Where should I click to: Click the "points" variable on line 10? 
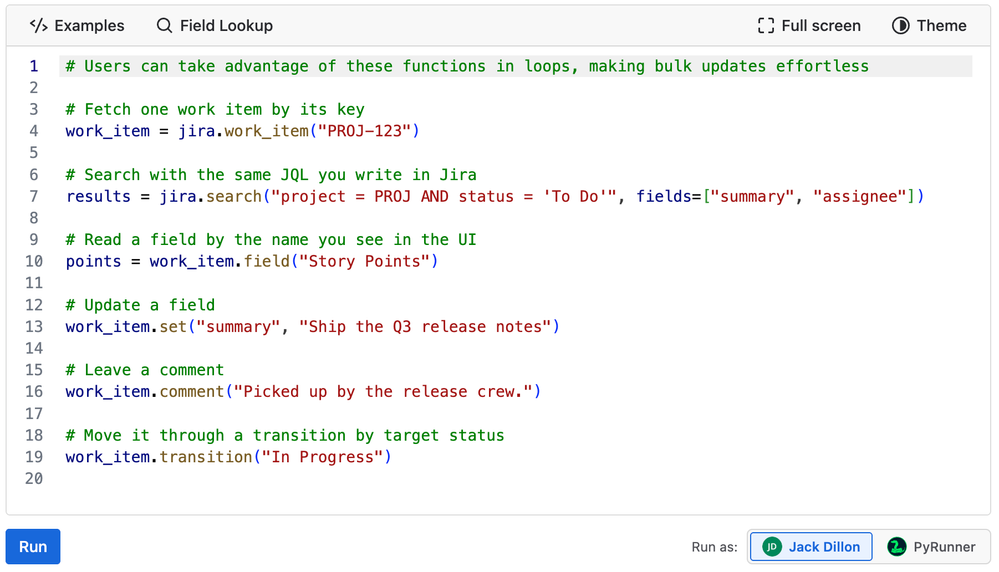(x=93, y=261)
